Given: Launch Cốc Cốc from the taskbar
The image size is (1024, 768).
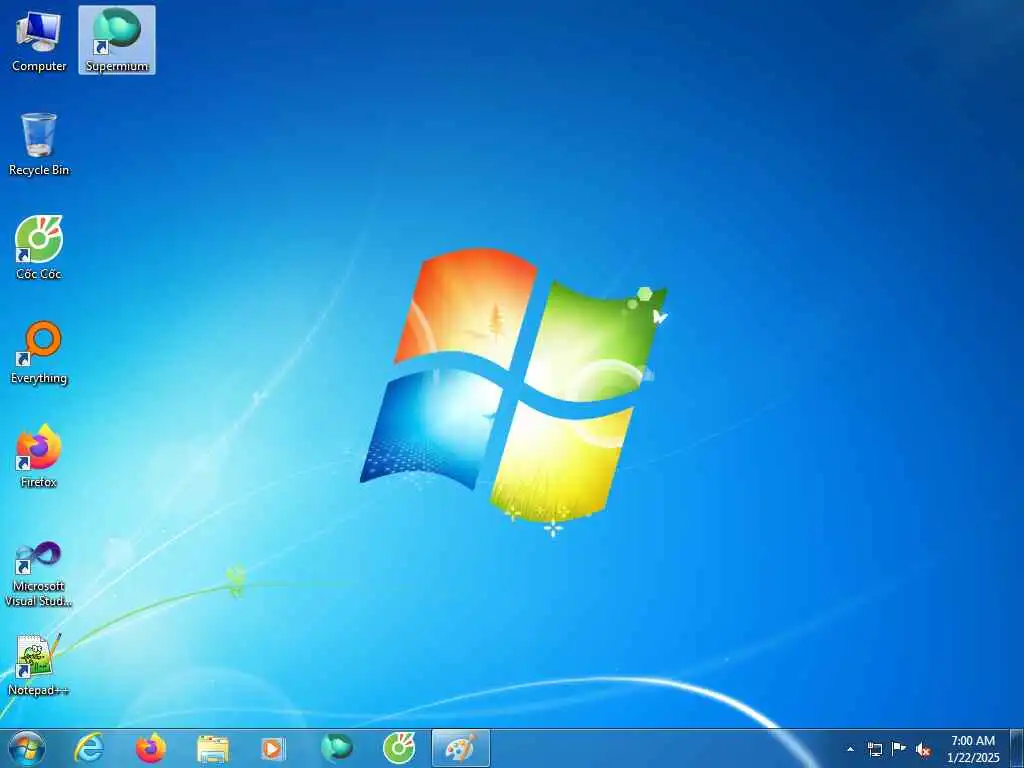Looking at the screenshot, I should 398,748.
